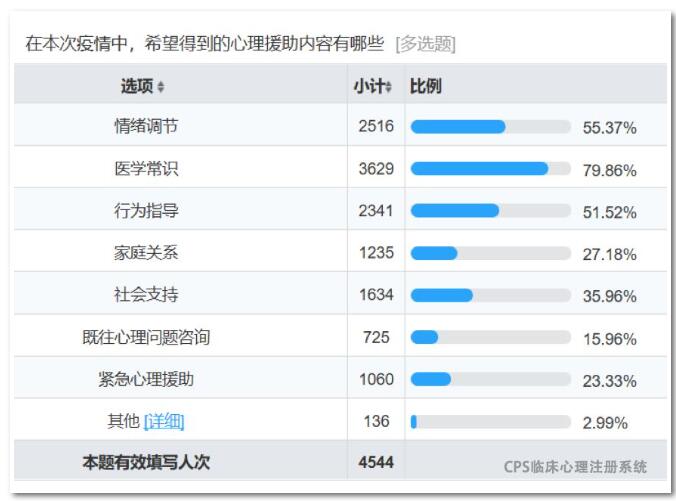Click the 多选题 tag in title
This screenshot has height=501, width=676.
(x=426, y=44)
